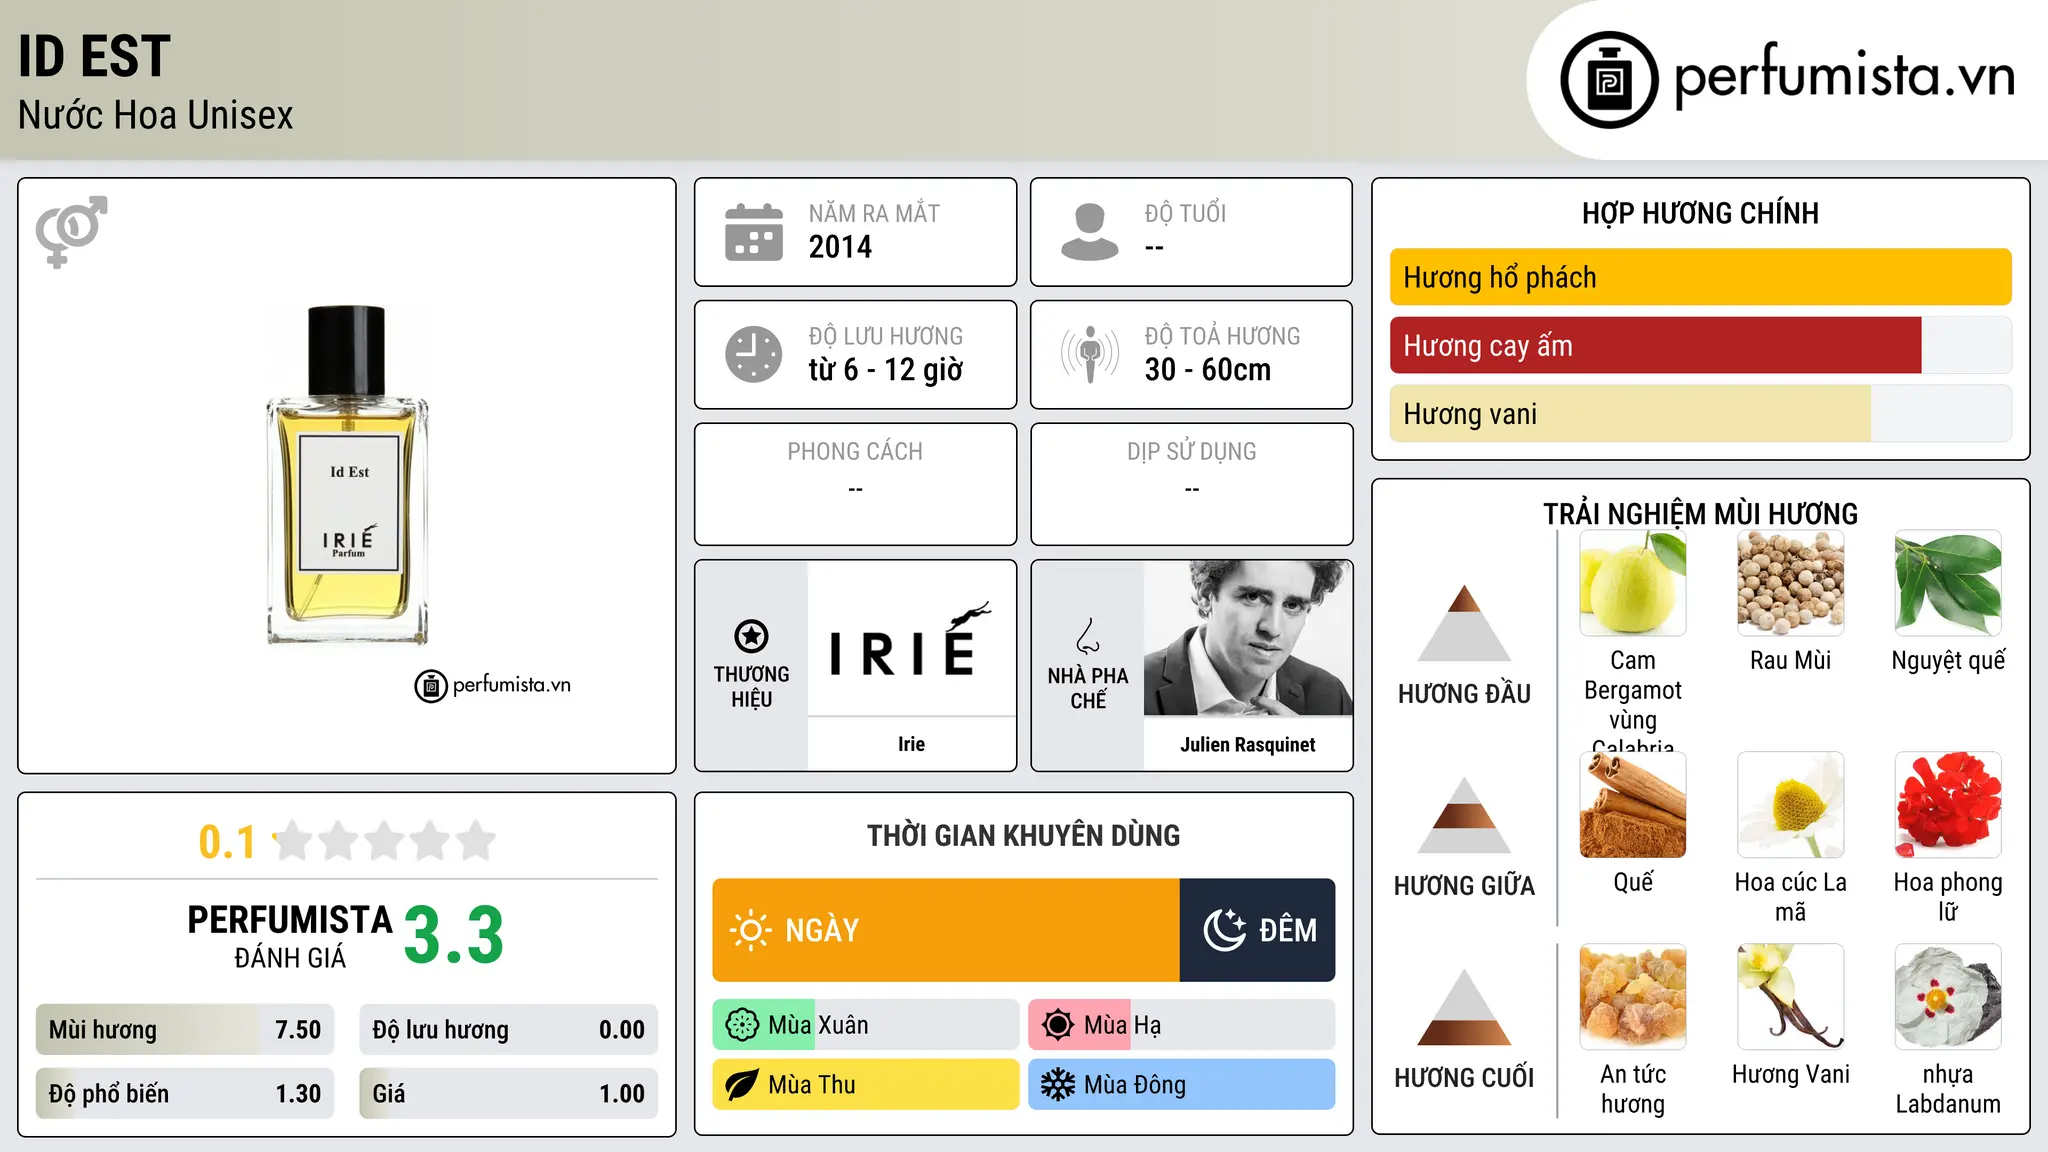Click the IRIÉ brand logo image
Screen dimensions: 2048x1152
click(911, 640)
